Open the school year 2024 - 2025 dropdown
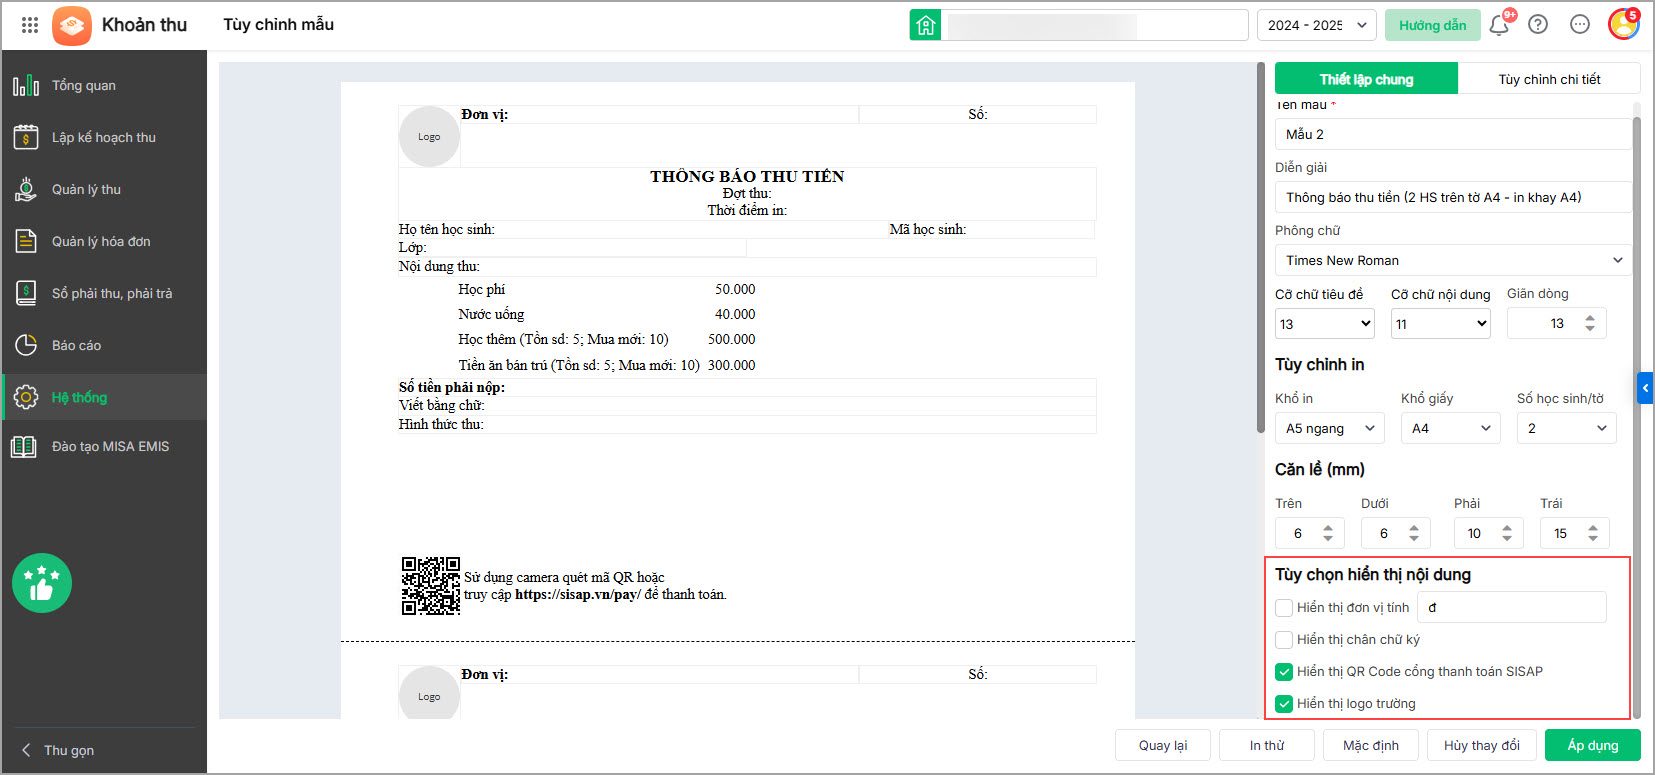This screenshot has width=1655, height=775. (x=1317, y=25)
